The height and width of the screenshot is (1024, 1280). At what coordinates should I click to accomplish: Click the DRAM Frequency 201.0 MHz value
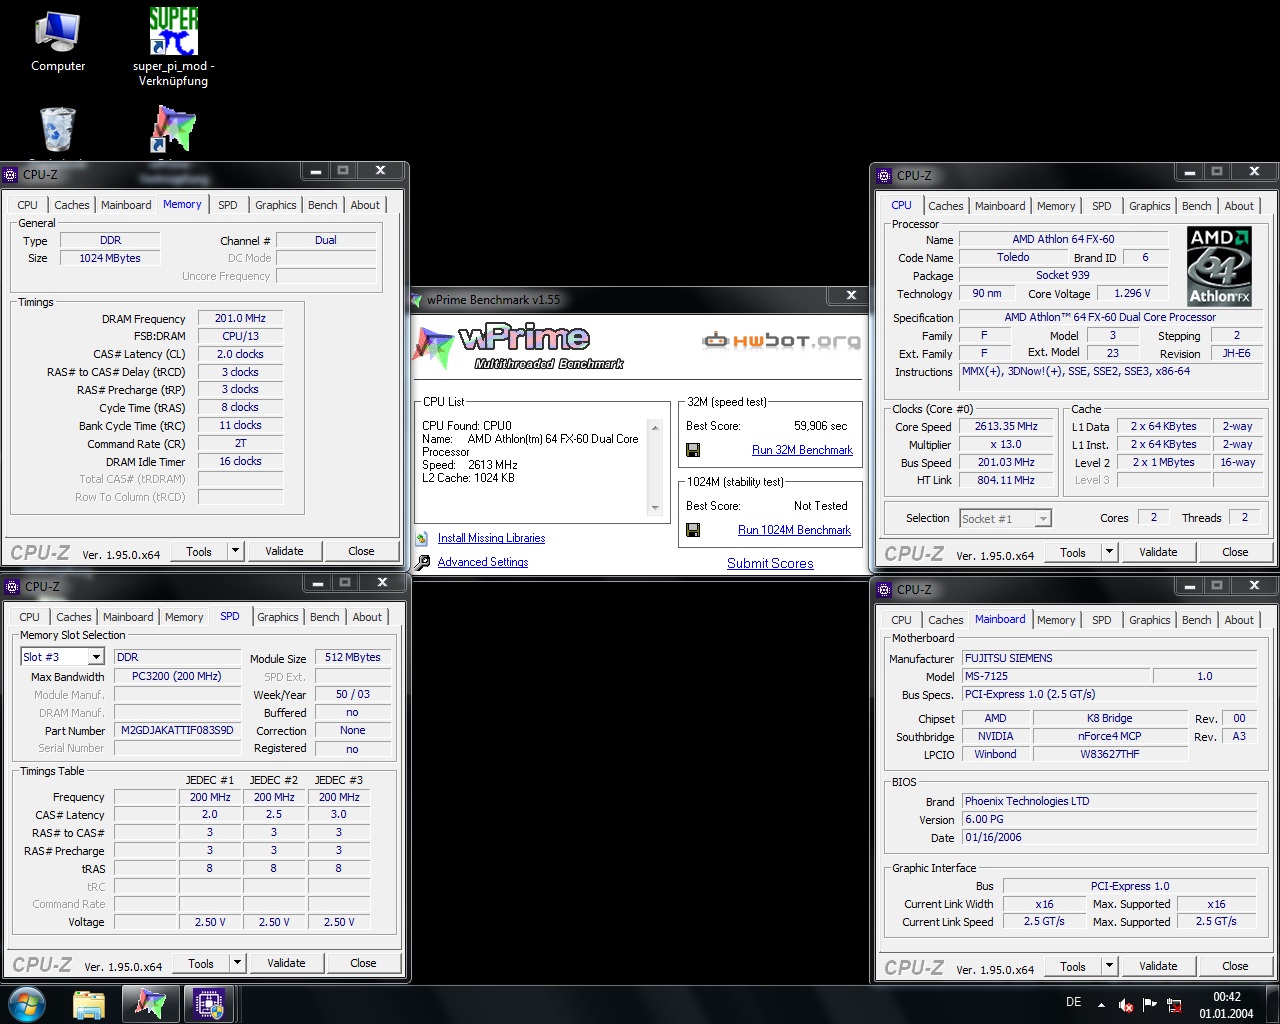(x=240, y=318)
